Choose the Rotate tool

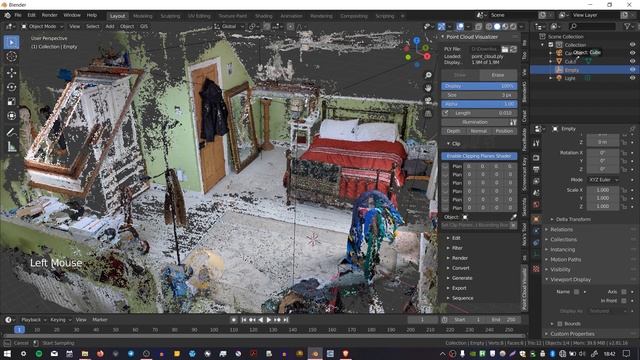coord(11,87)
